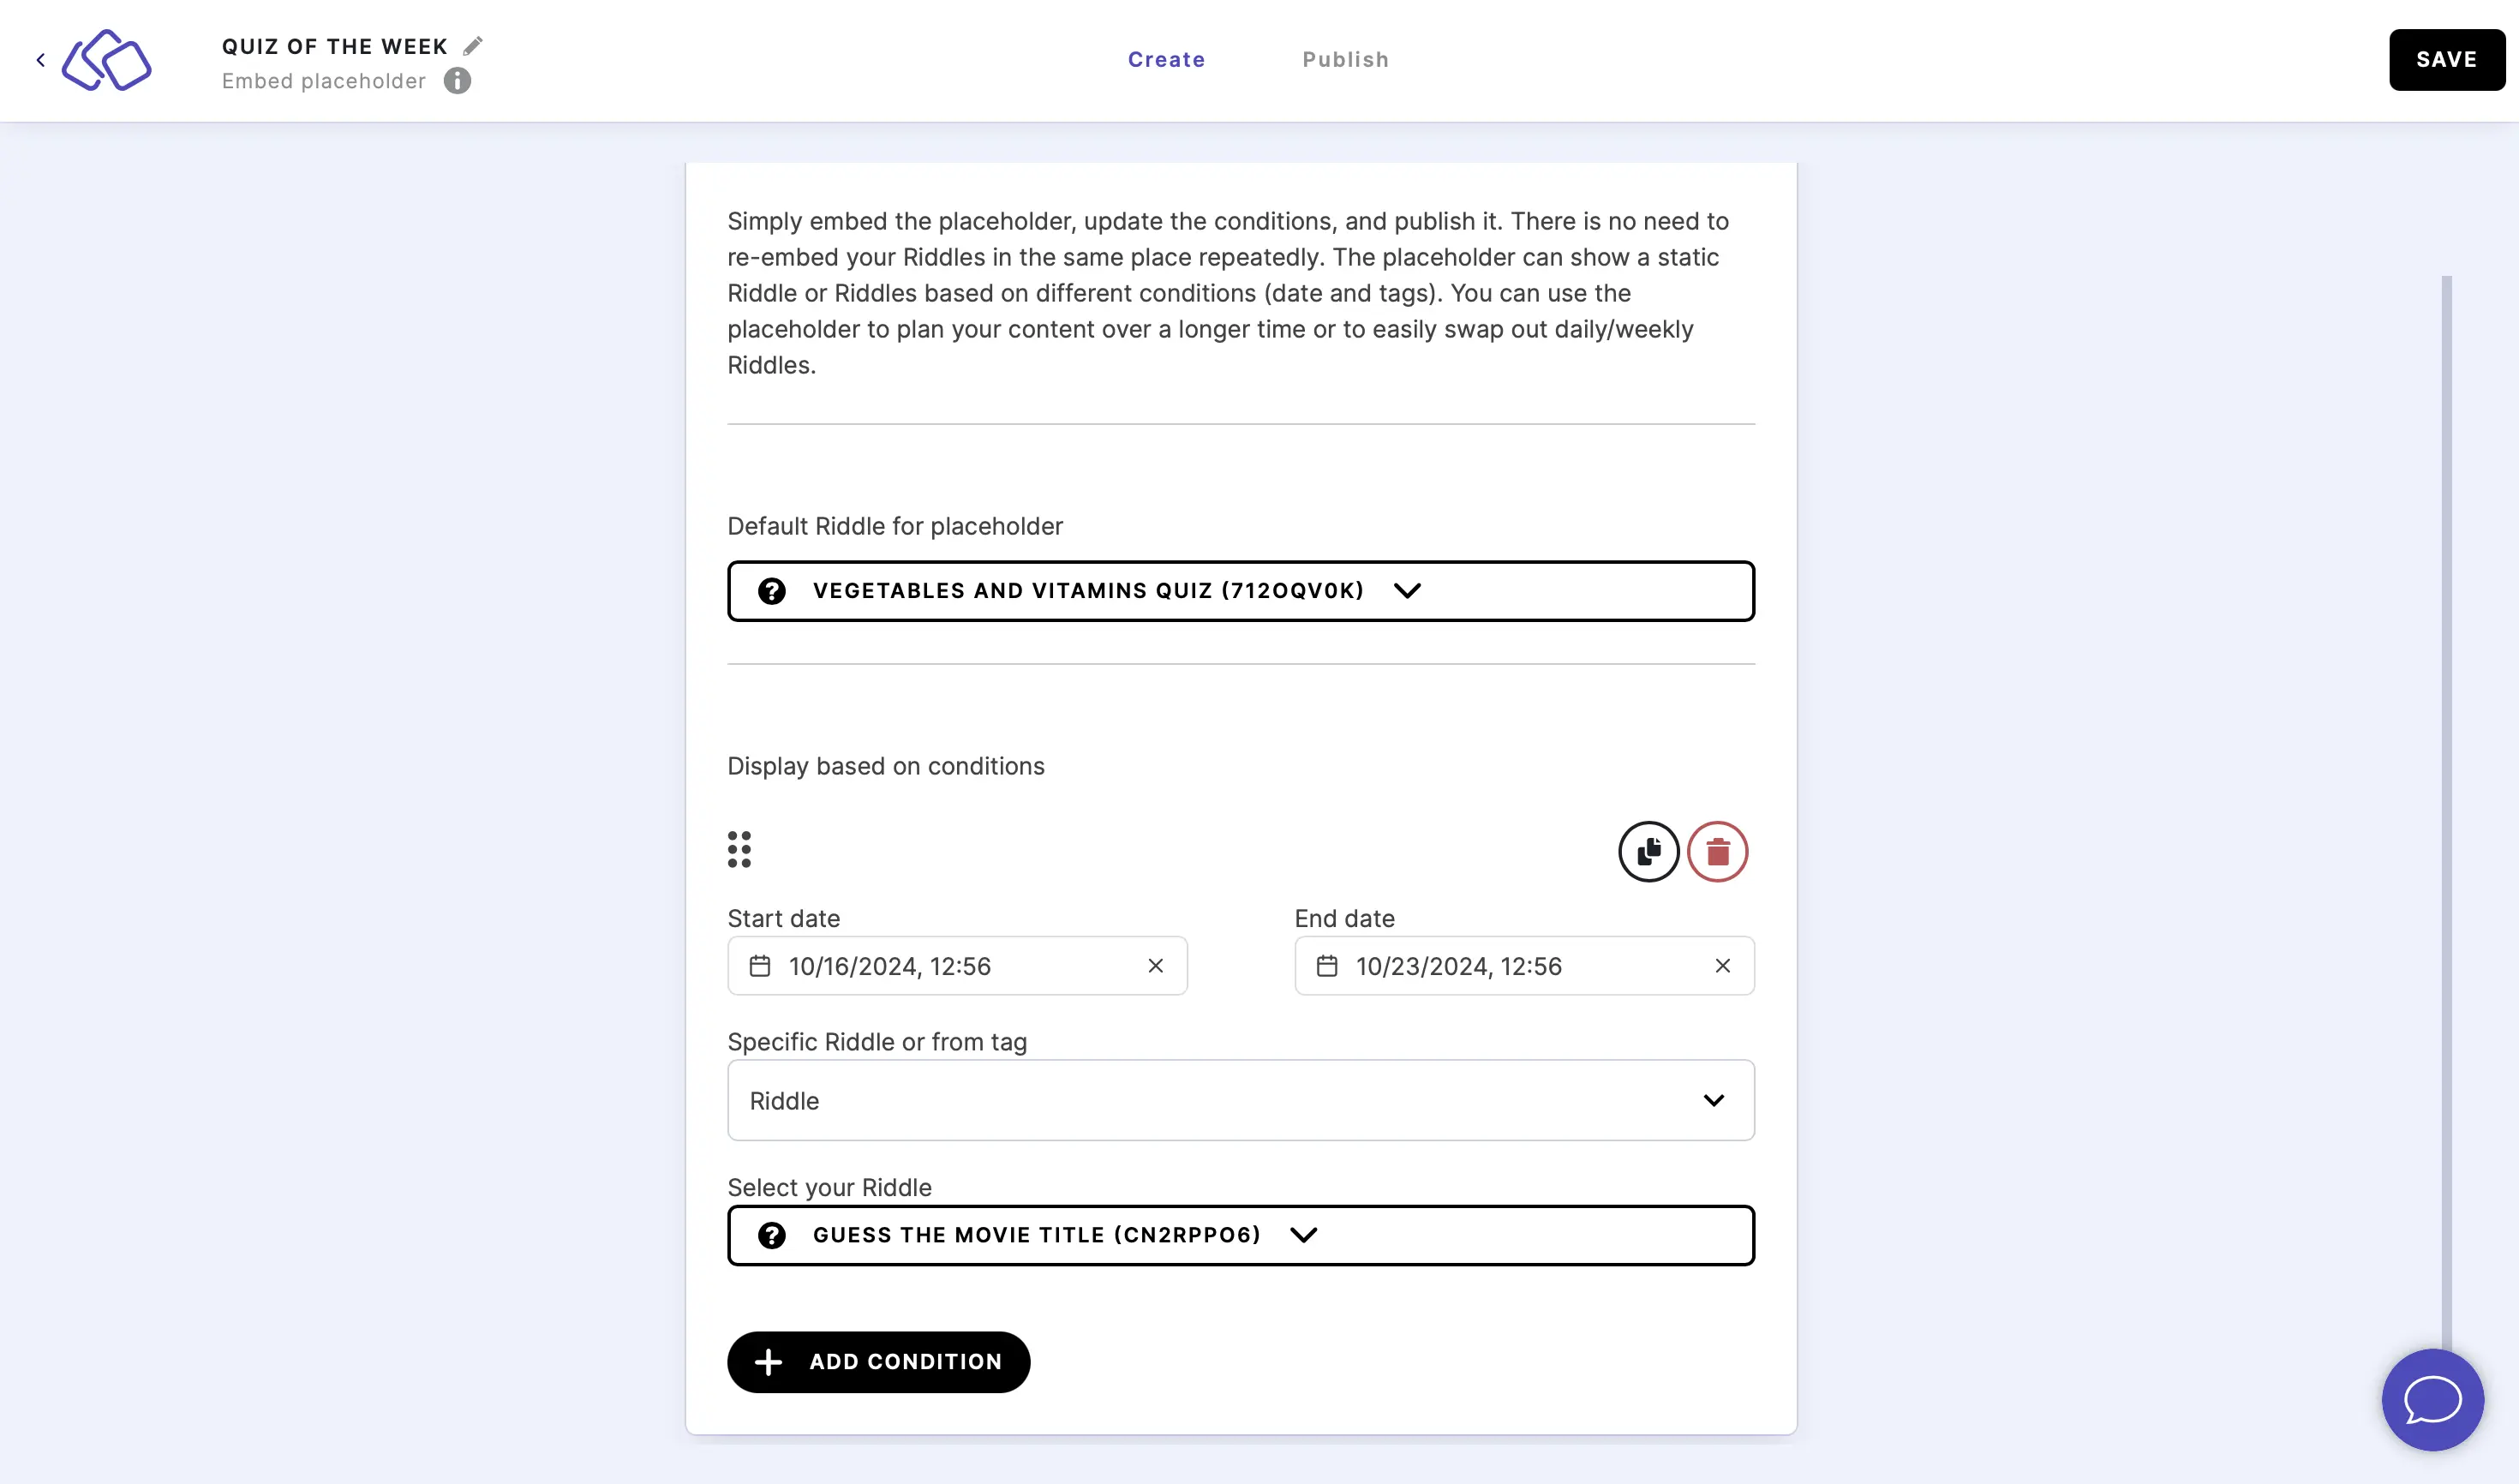Viewport: 2519px width, 1484px height.
Task: Click the Start date input field
Action: 957,965
